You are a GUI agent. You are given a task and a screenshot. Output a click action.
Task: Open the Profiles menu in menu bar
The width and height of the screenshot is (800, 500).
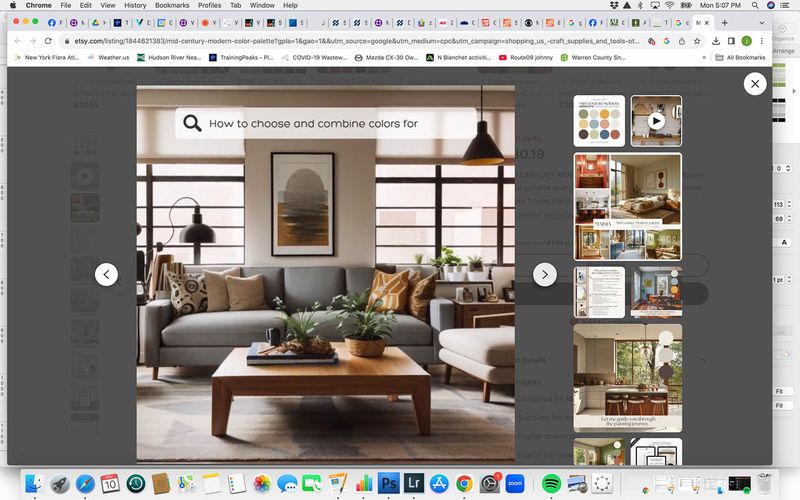coord(209,5)
